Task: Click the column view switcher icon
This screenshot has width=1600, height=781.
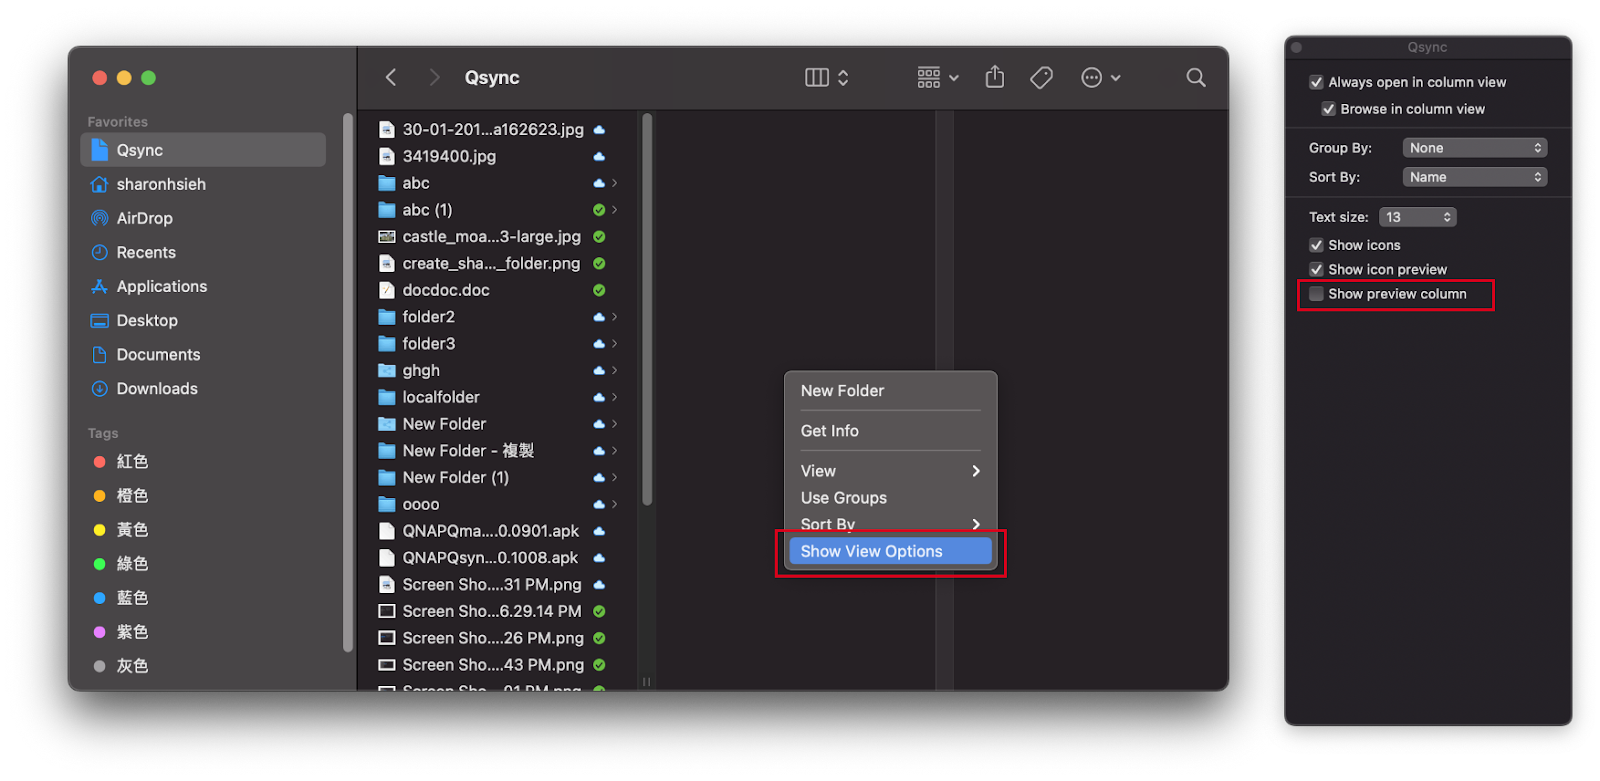Action: click(x=826, y=78)
